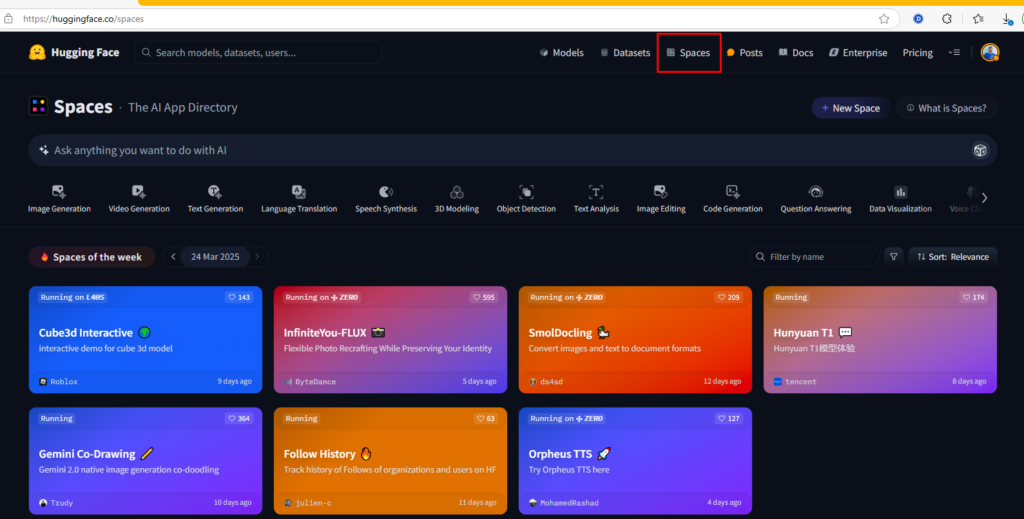Like InfiniteYou-FLUX with heart 595
This screenshot has height=519, width=1024.
pyautogui.click(x=483, y=297)
